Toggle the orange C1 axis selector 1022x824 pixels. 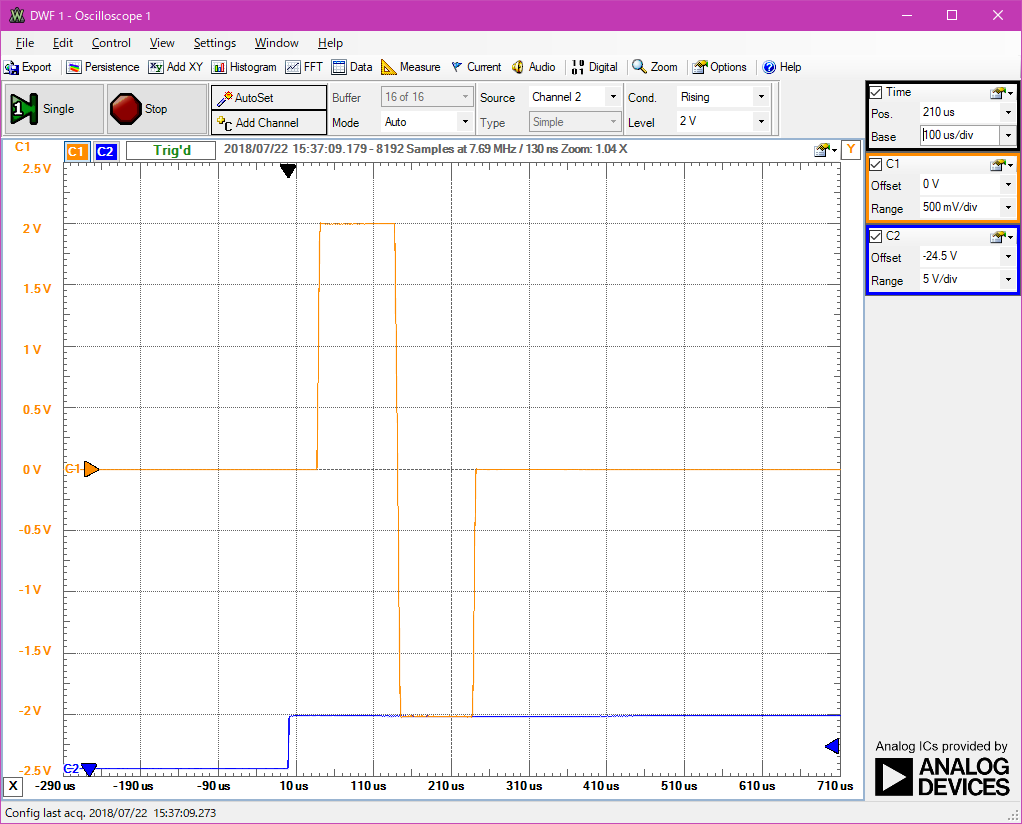click(x=77, y=151)
